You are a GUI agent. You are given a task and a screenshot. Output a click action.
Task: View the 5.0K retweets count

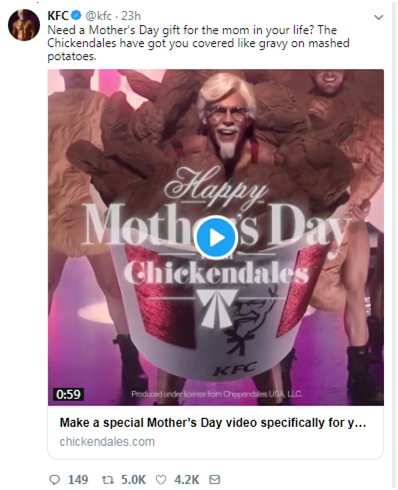(133, 480)
